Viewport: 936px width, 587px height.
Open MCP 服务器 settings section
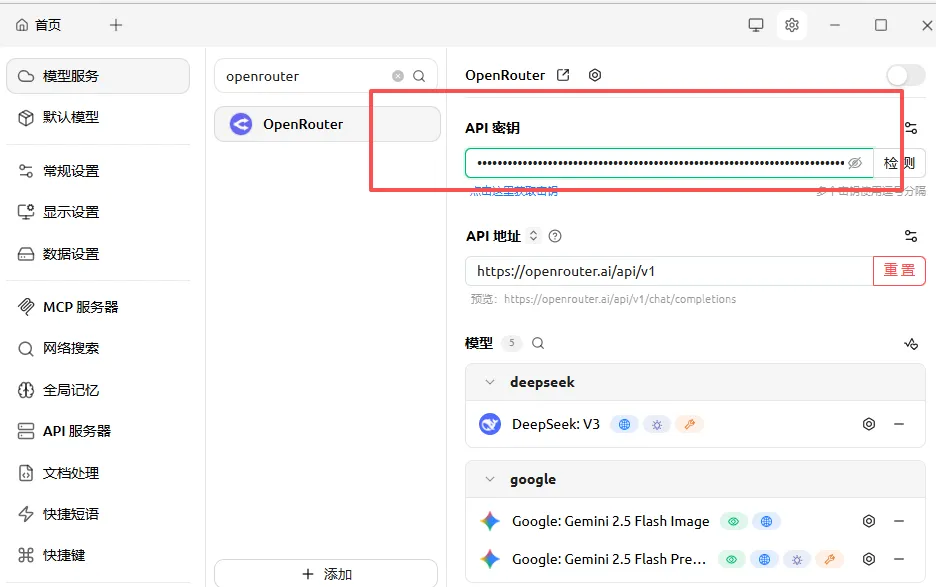[x=98, y=307]
